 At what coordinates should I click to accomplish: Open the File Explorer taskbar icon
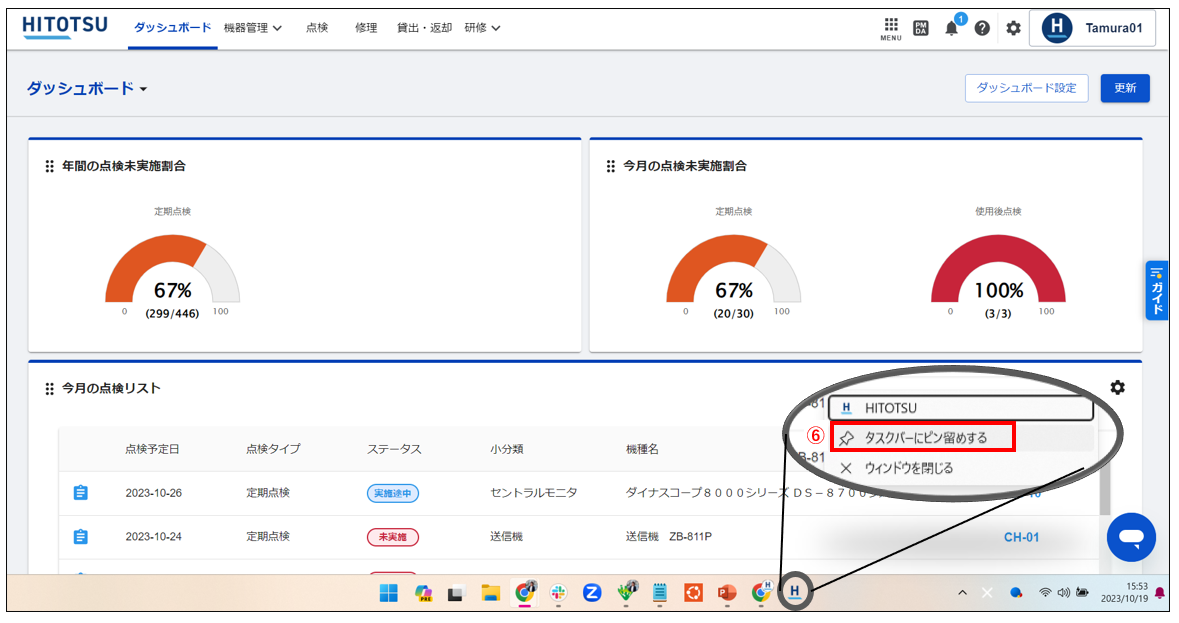click(x=491, y=593)
